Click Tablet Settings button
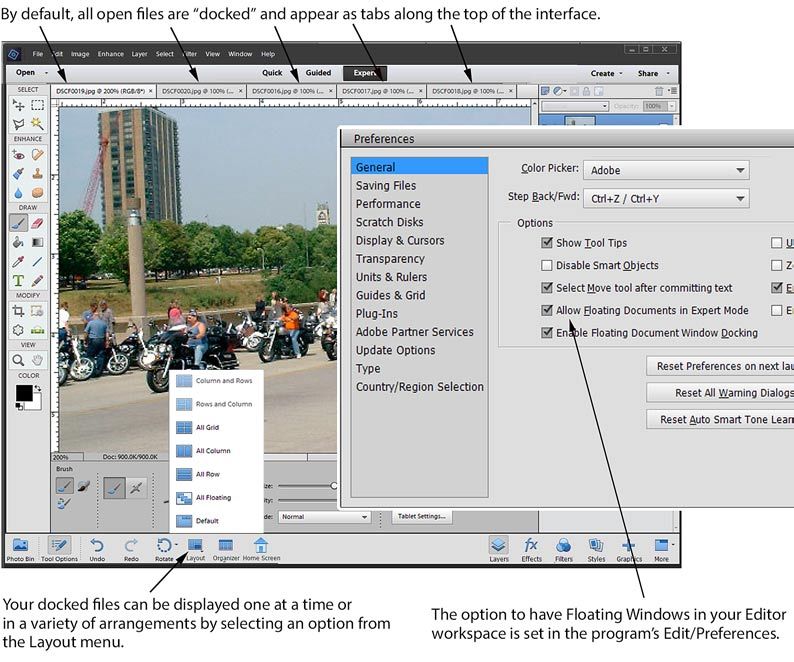The width and height of the screenshot is (794, 662). pos(421,516)
